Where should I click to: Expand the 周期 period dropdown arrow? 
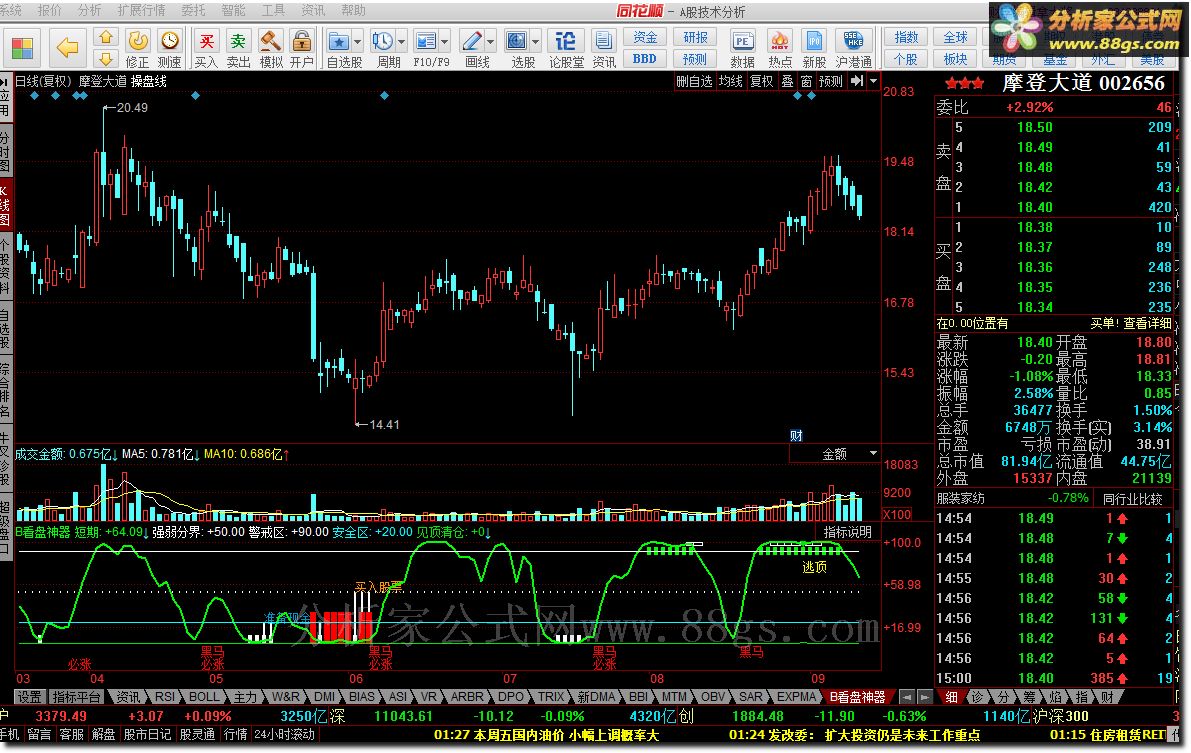point(402,41)
